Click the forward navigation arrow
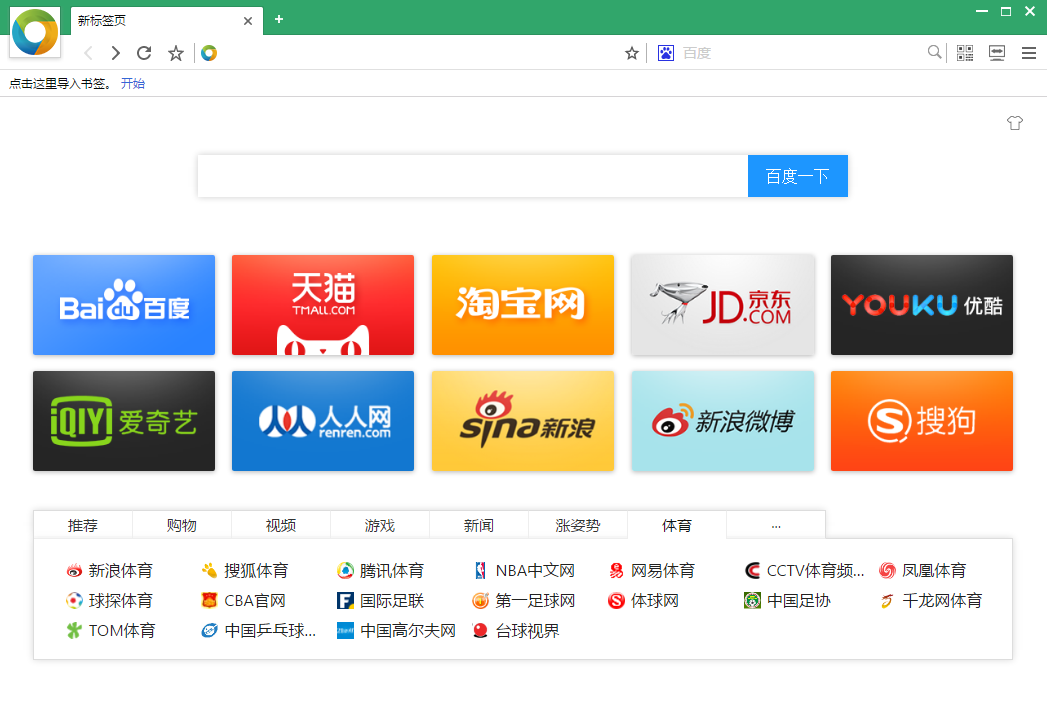Image resolution: width=1047 pixels, height=701 pixels. pyautogui.click(x=116, y=53)
